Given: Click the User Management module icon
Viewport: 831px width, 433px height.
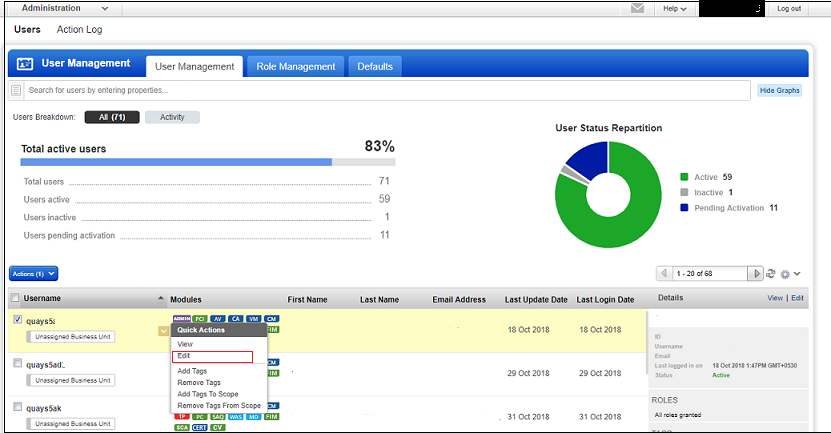Looking at the screenshot, I should [x=25, y=64].
